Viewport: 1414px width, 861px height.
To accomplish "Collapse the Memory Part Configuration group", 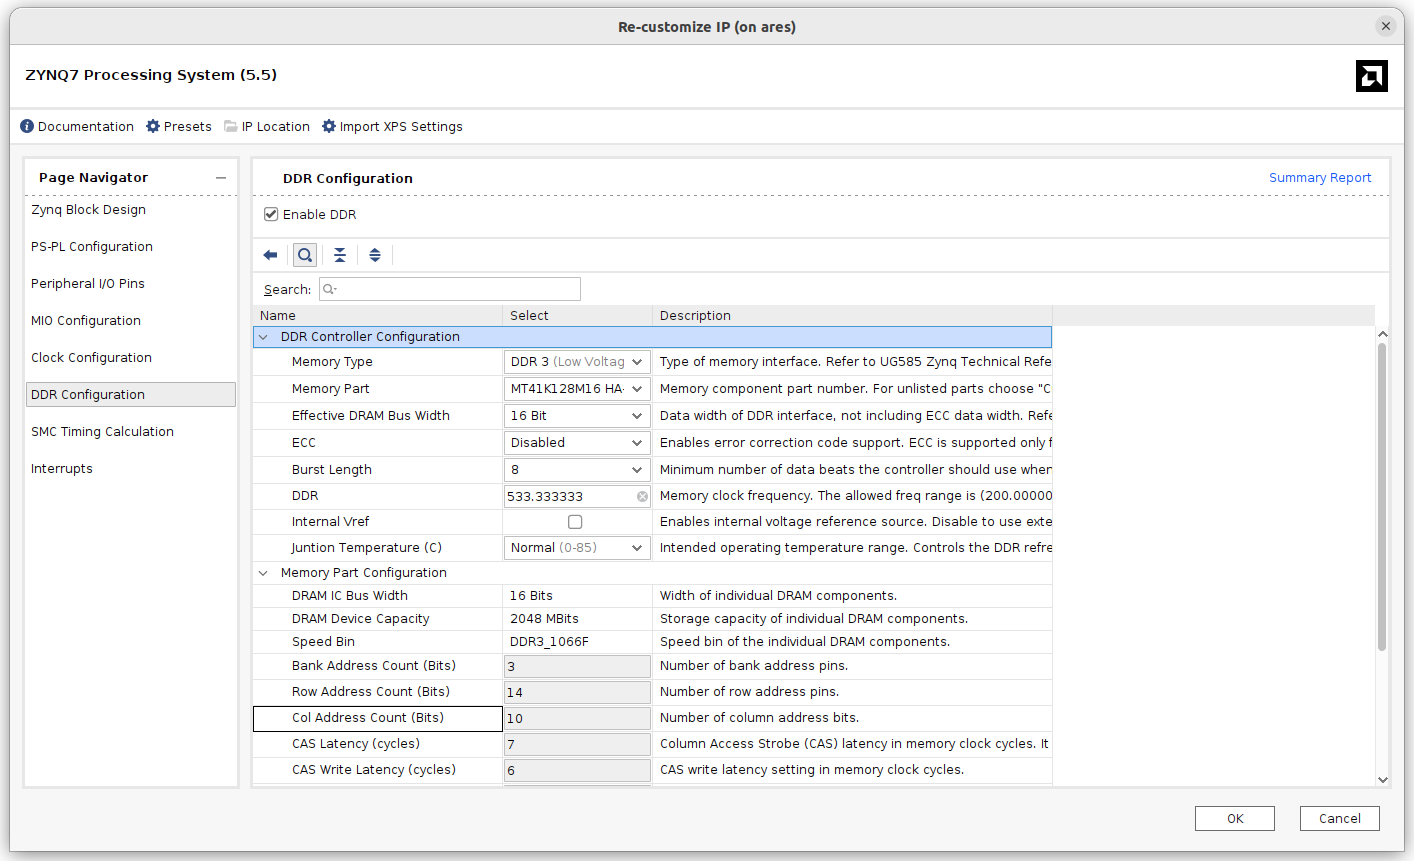I will (263, 573).
